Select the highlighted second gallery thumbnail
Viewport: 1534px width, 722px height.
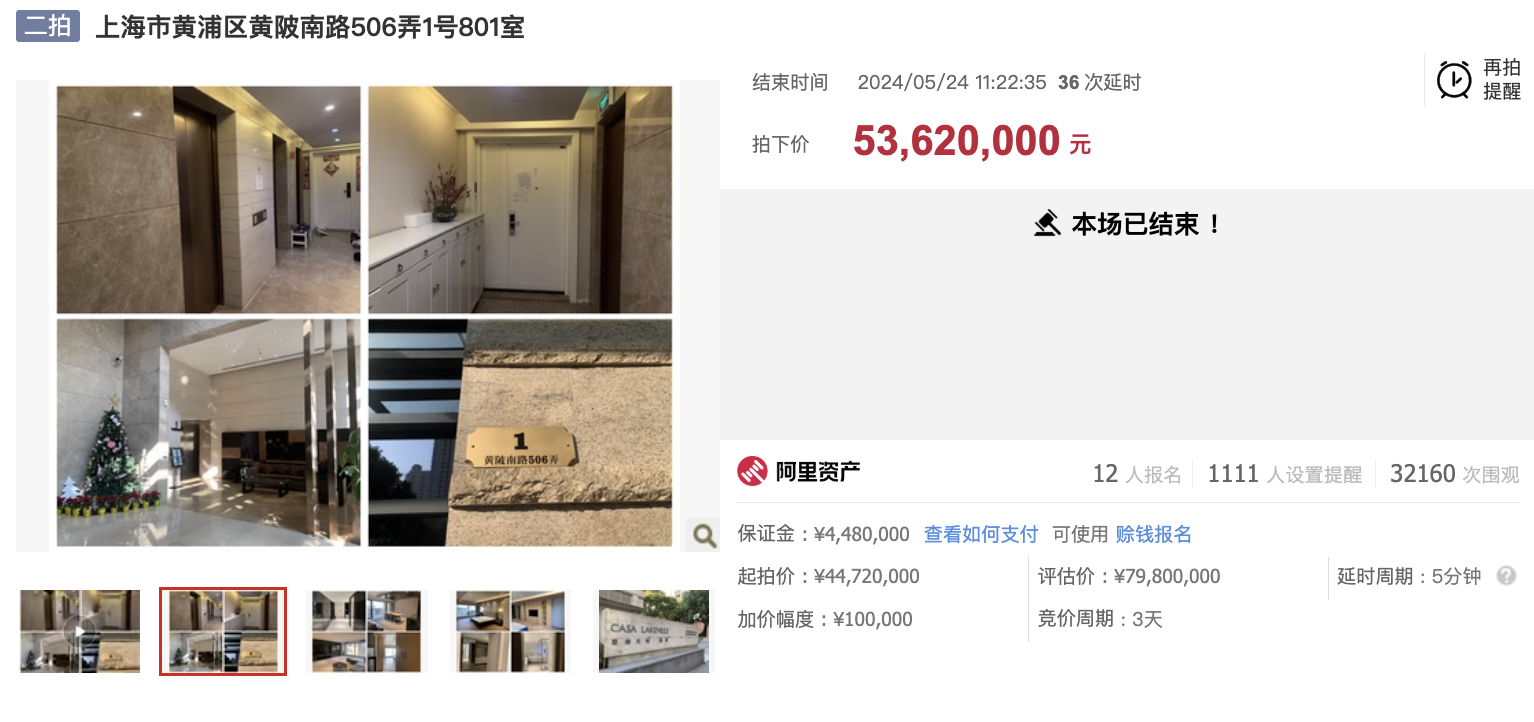(223, 631)
